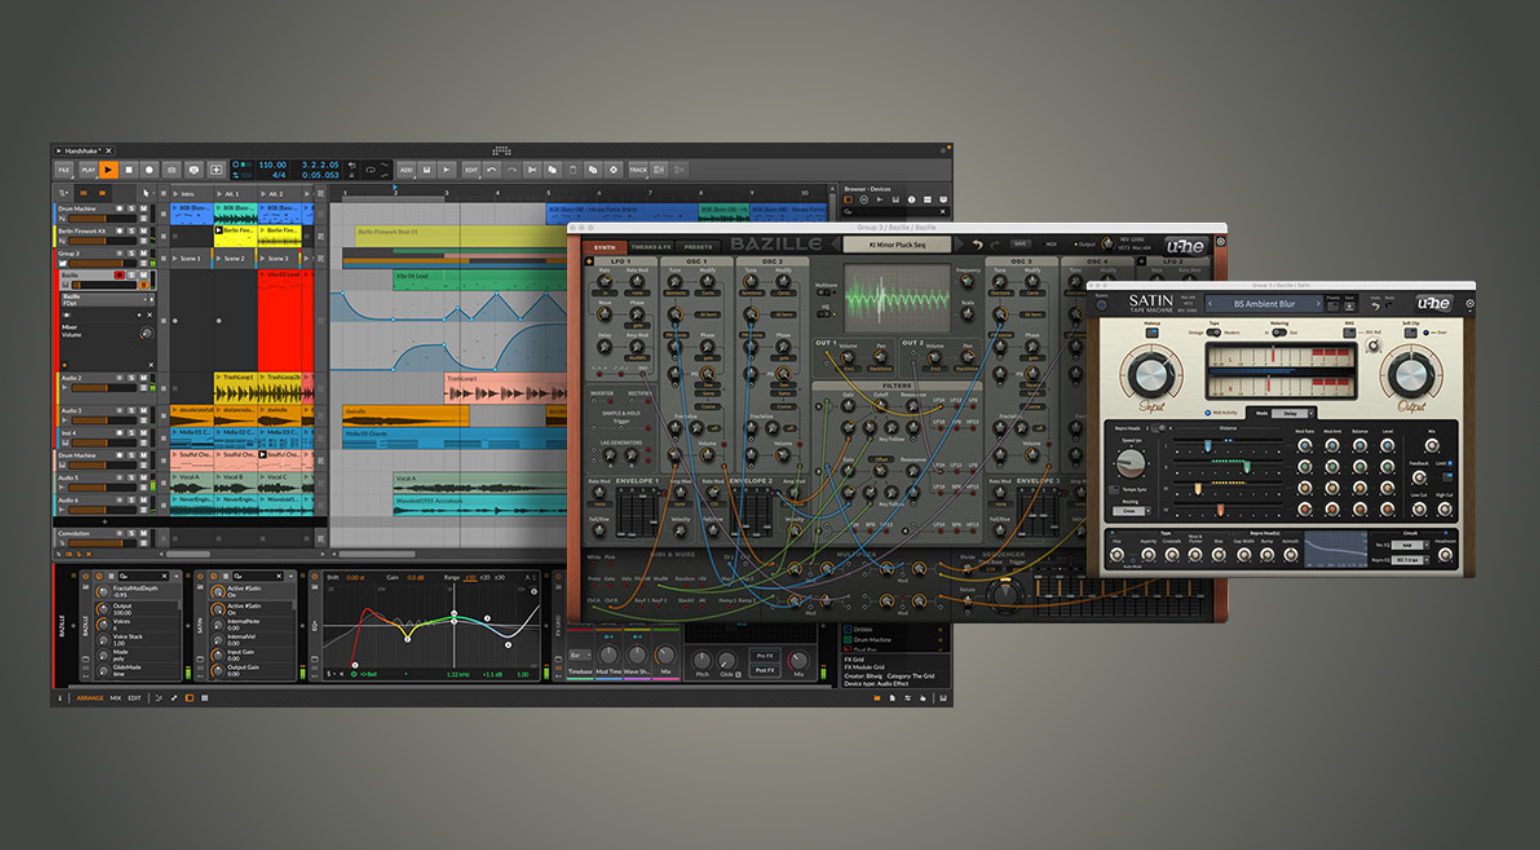Open the ADD menu dropdown

click(406, 170)
